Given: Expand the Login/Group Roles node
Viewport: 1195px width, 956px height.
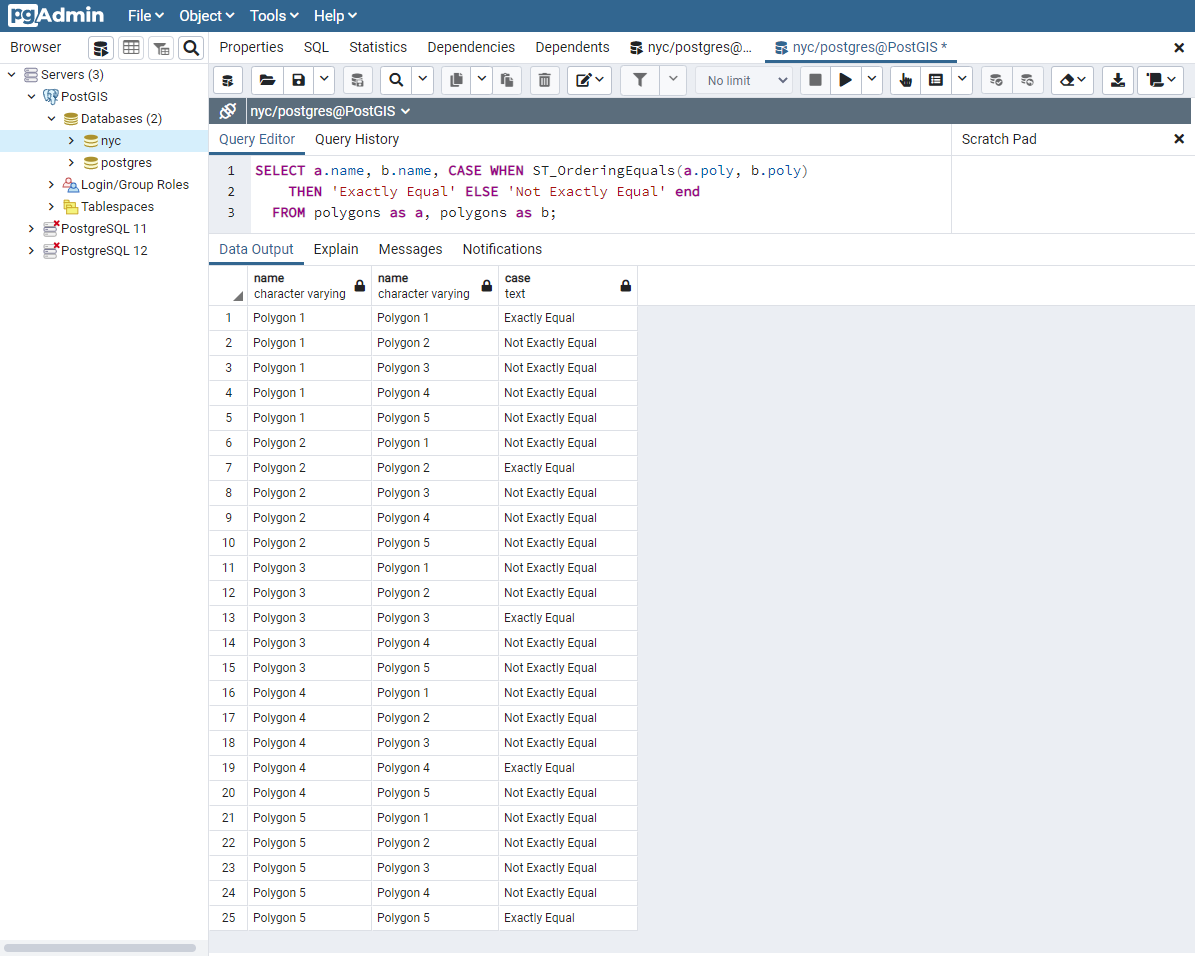Looking at the screenshot, I should pos(52,185).
